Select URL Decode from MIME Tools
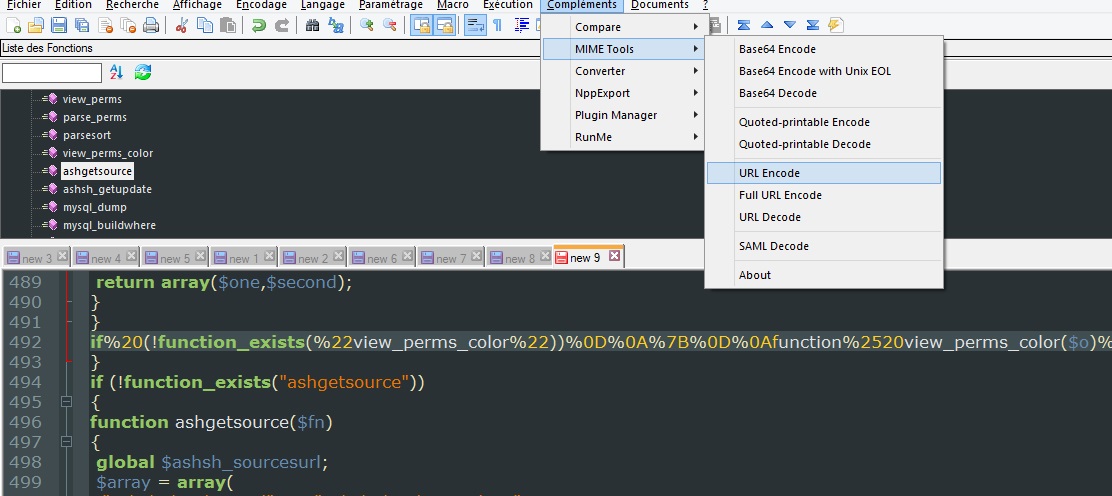The height and width of the screenshot is (496, 1112). point(769,217)
